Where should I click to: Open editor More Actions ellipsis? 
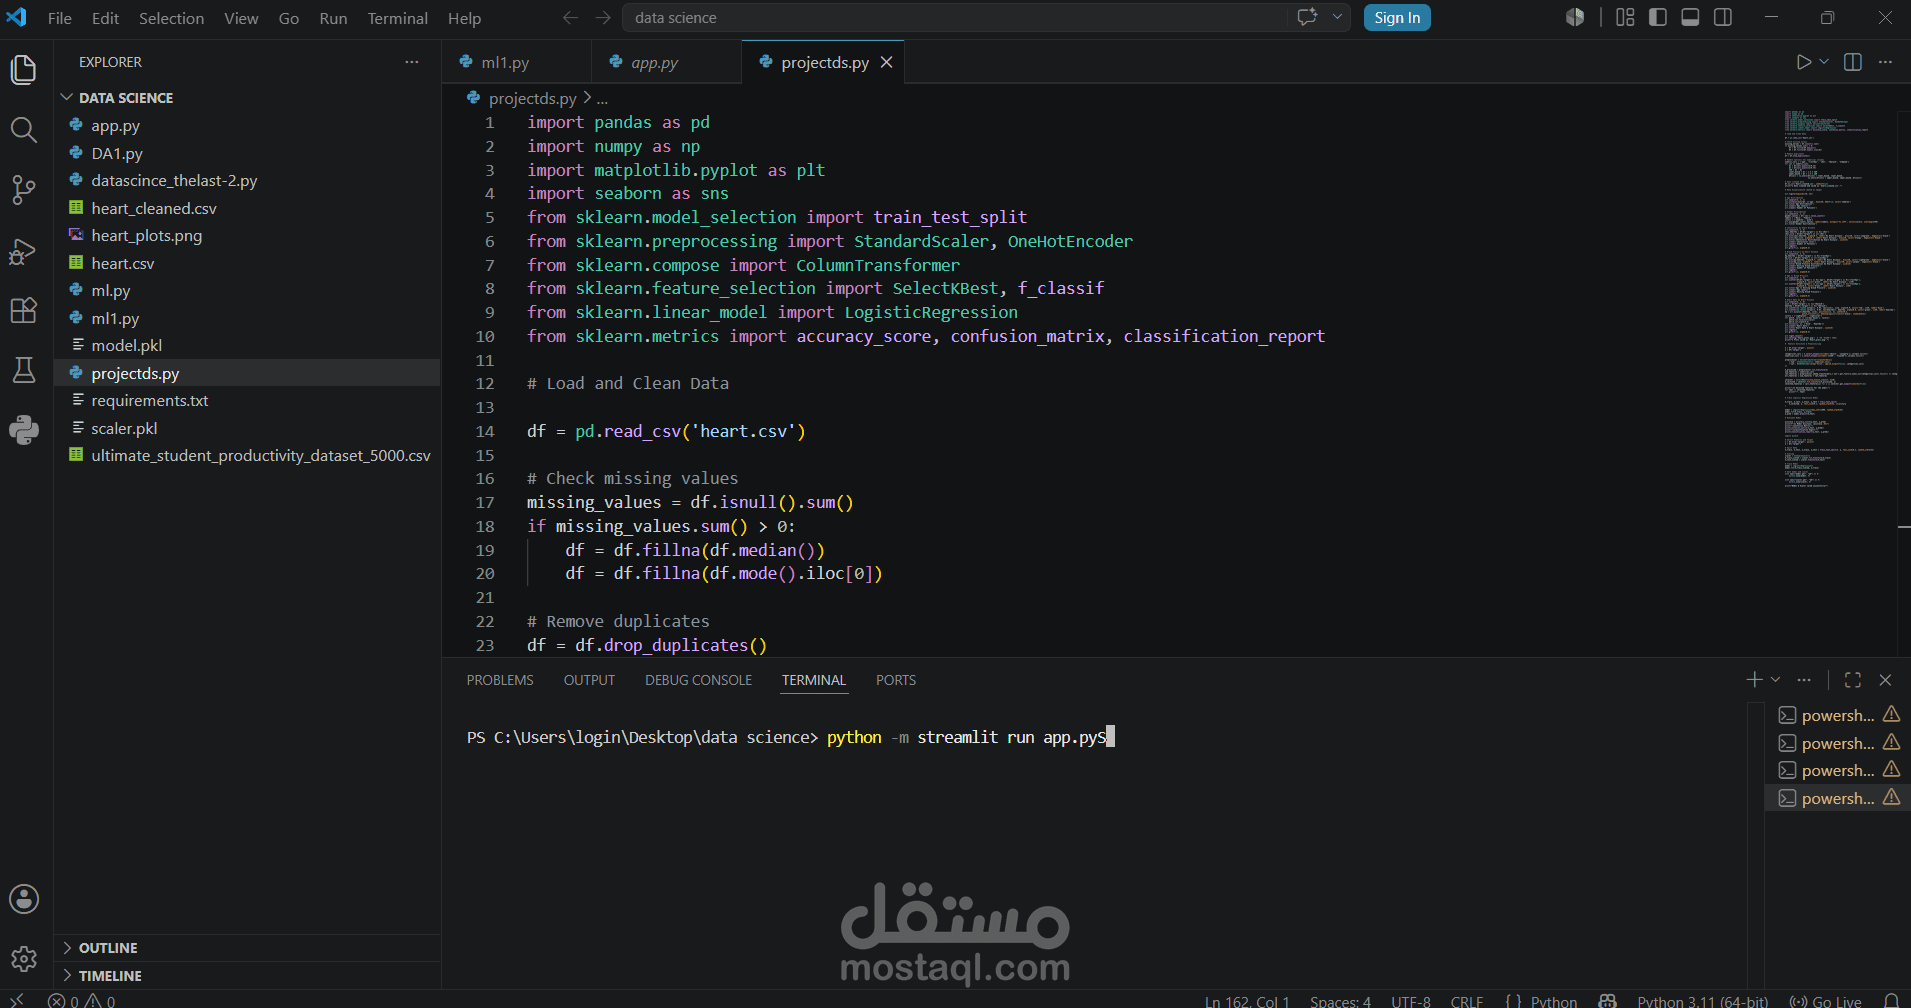(1885, 62)
